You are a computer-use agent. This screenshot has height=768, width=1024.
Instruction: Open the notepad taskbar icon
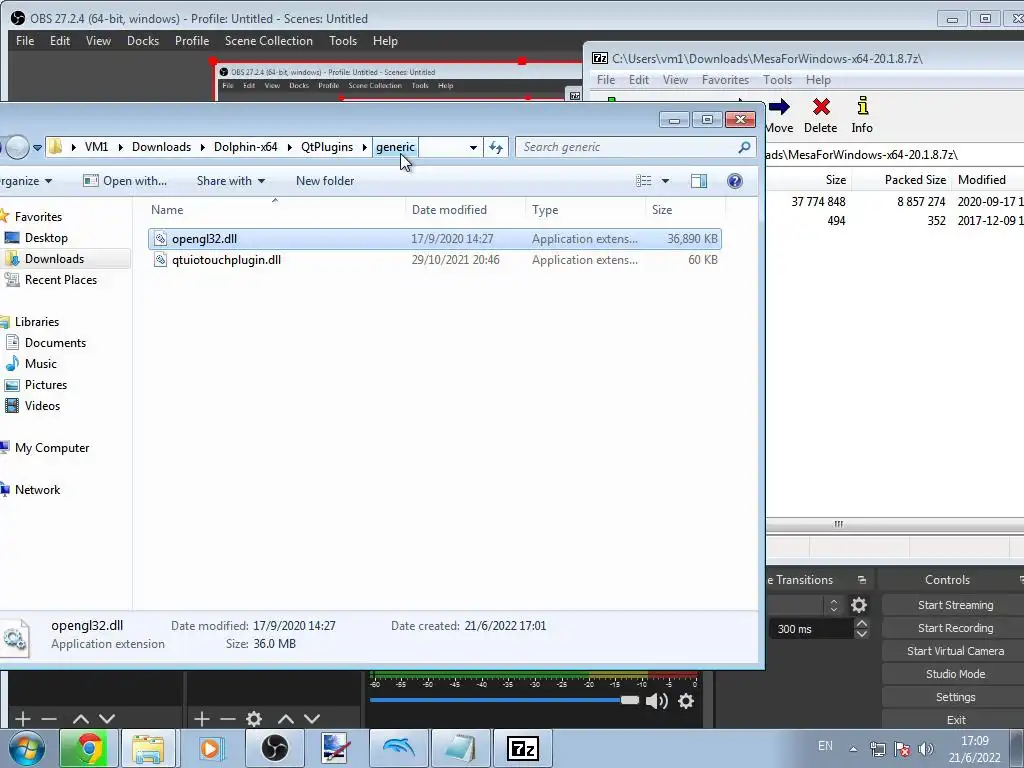tap(460, 748)
